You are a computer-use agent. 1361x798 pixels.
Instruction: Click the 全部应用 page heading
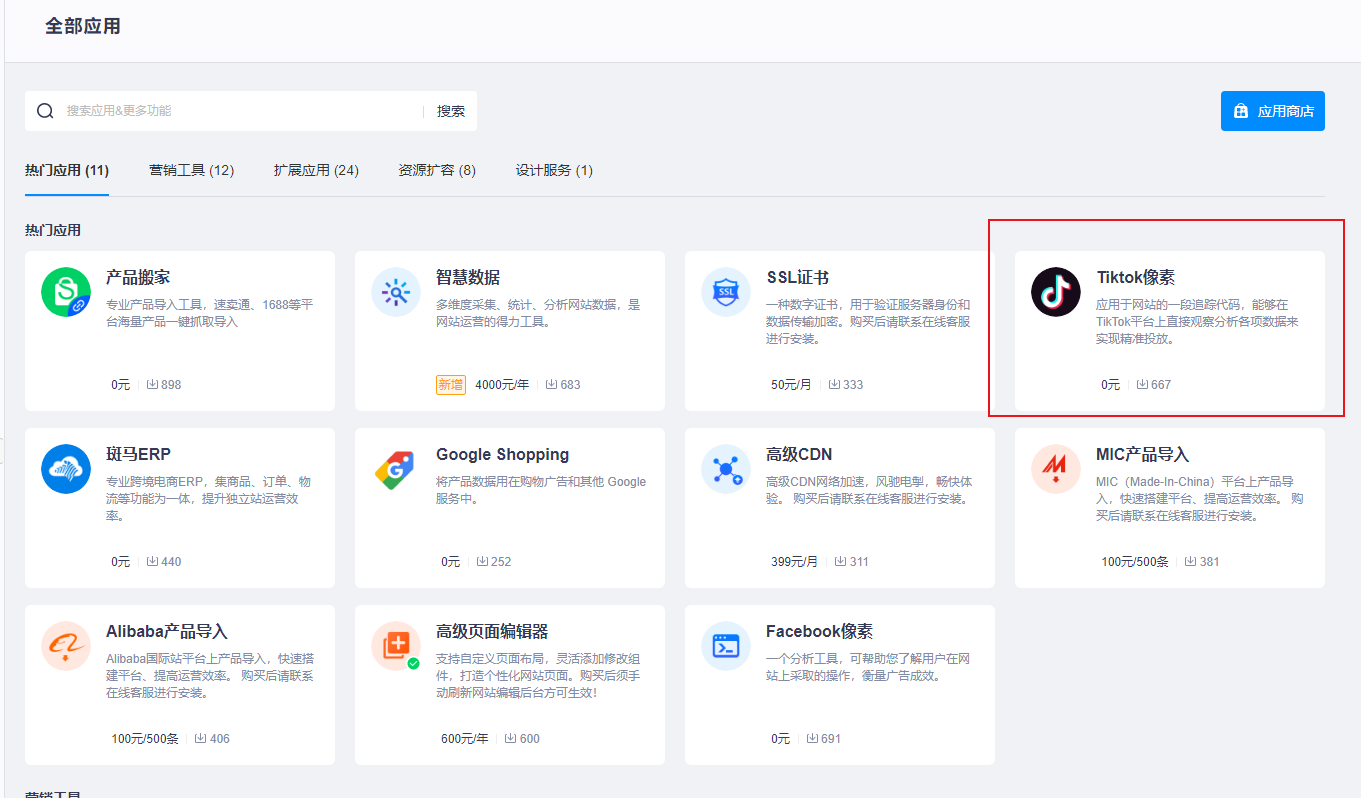pos(83,26)
